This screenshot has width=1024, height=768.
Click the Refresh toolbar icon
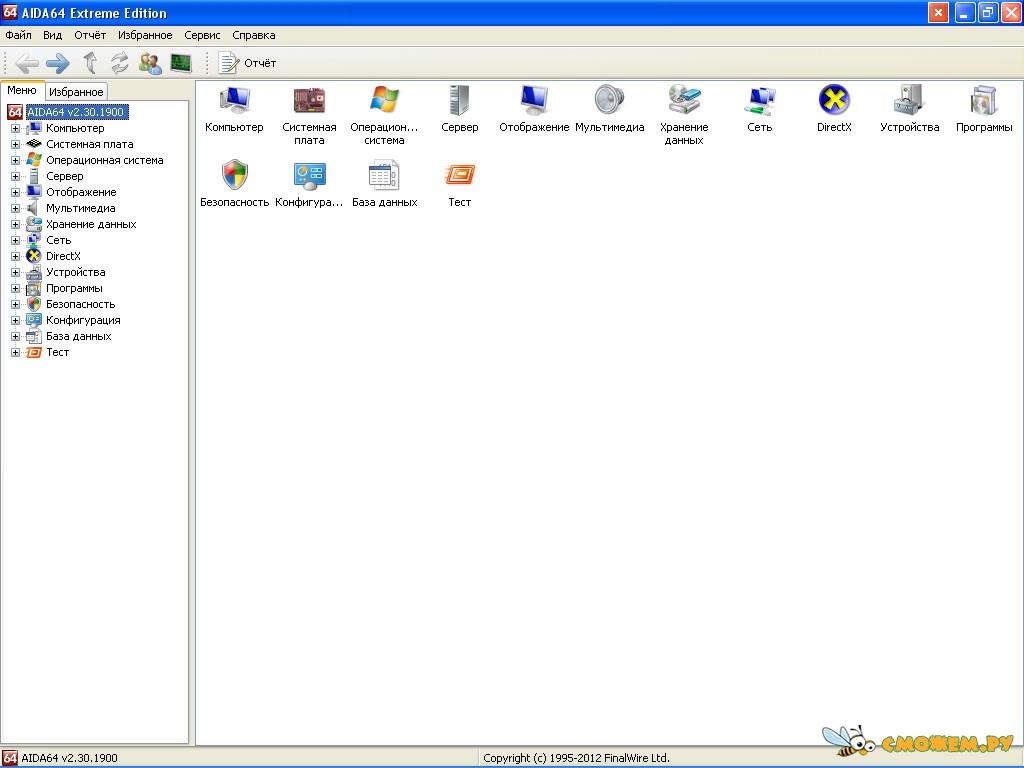[x=120, y=63]
